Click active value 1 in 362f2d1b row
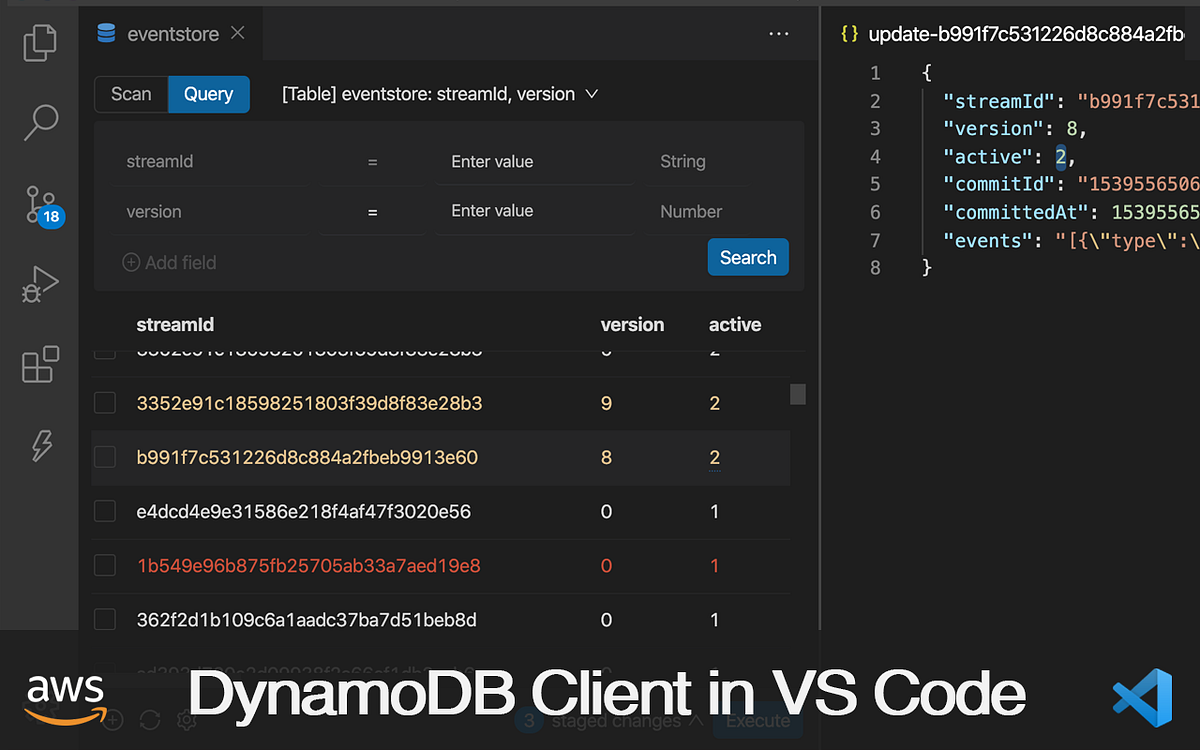 (714, 619)
